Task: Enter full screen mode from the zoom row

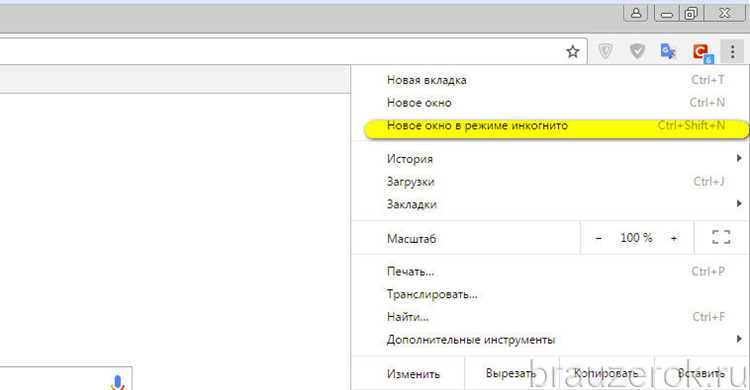Action: pyautogui.click(x=721, y=237)
